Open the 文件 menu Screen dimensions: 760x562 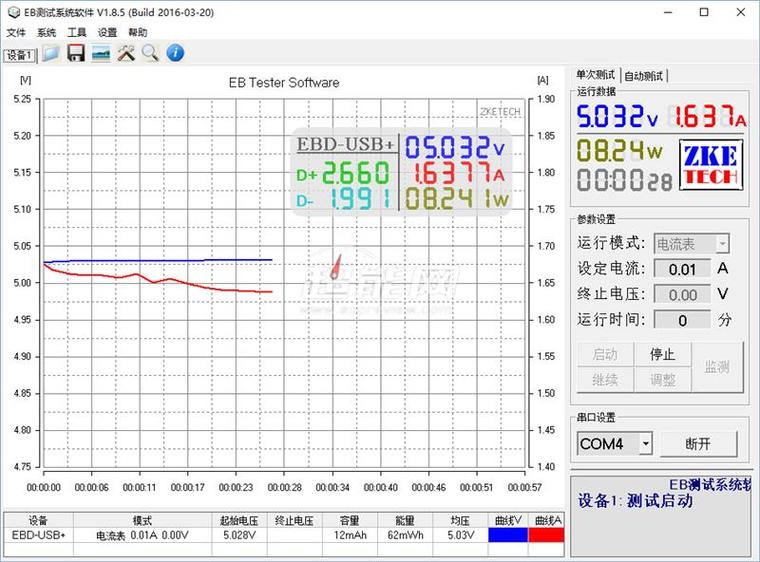coord(16,32)
